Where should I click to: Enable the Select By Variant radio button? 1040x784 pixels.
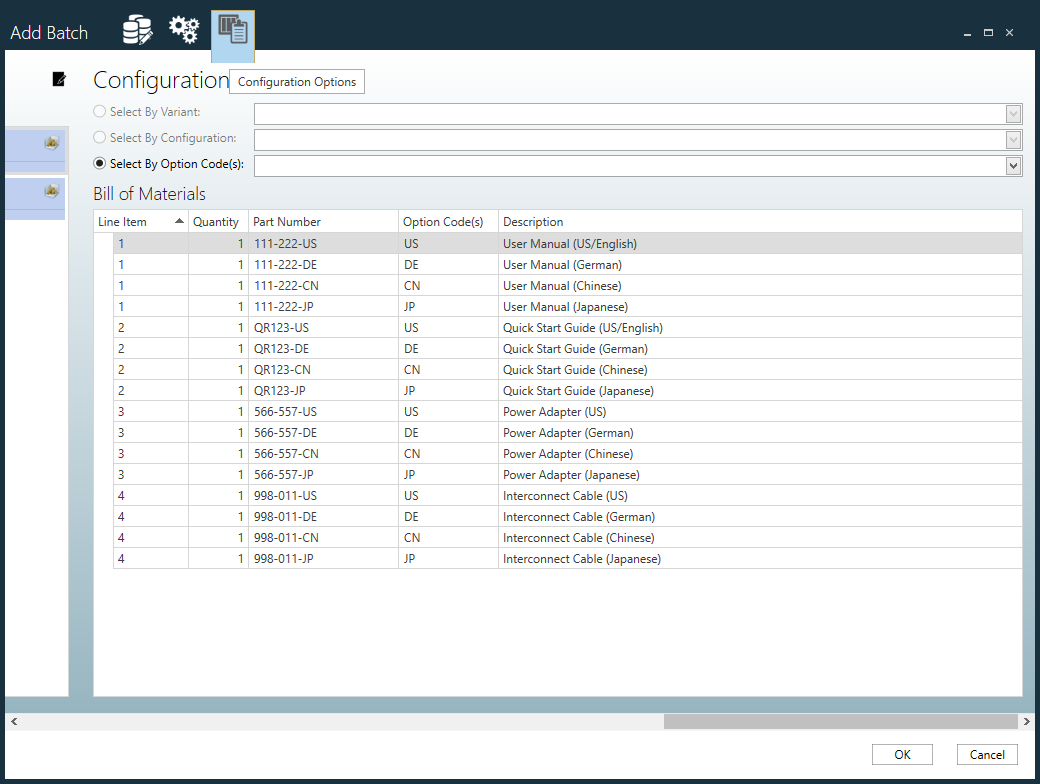point(99,111)
